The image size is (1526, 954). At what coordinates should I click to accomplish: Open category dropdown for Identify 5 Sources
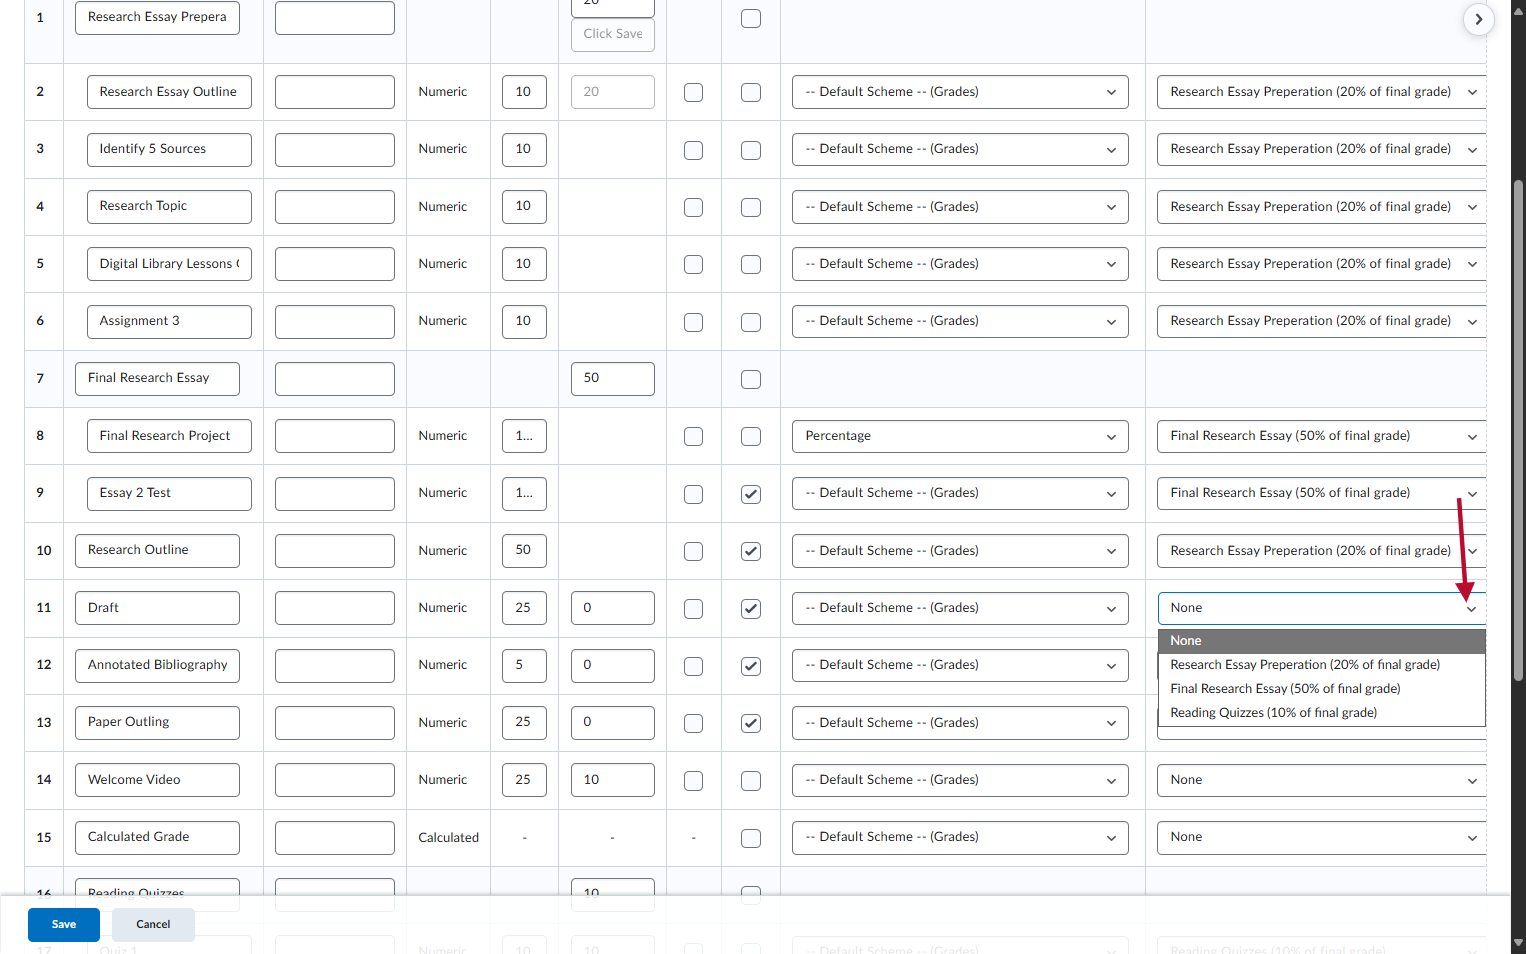(x=1321, y=149)
